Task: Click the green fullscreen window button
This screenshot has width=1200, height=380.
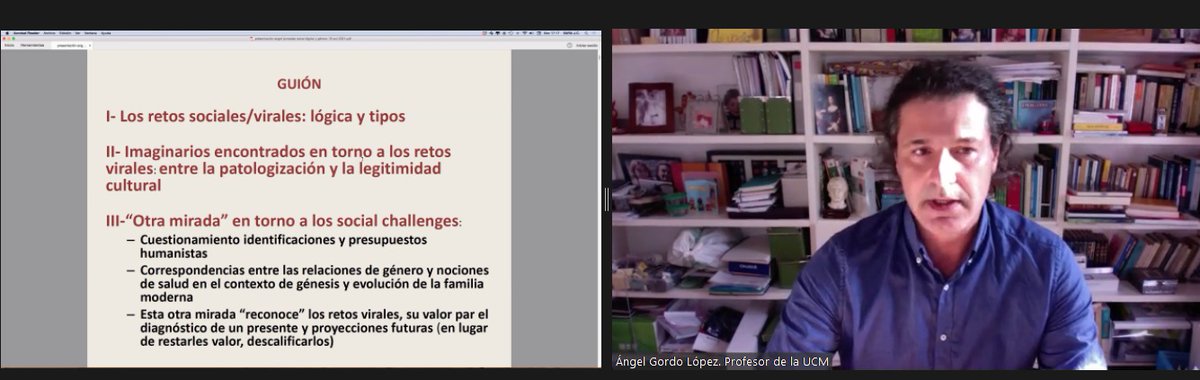Action: 13,39
